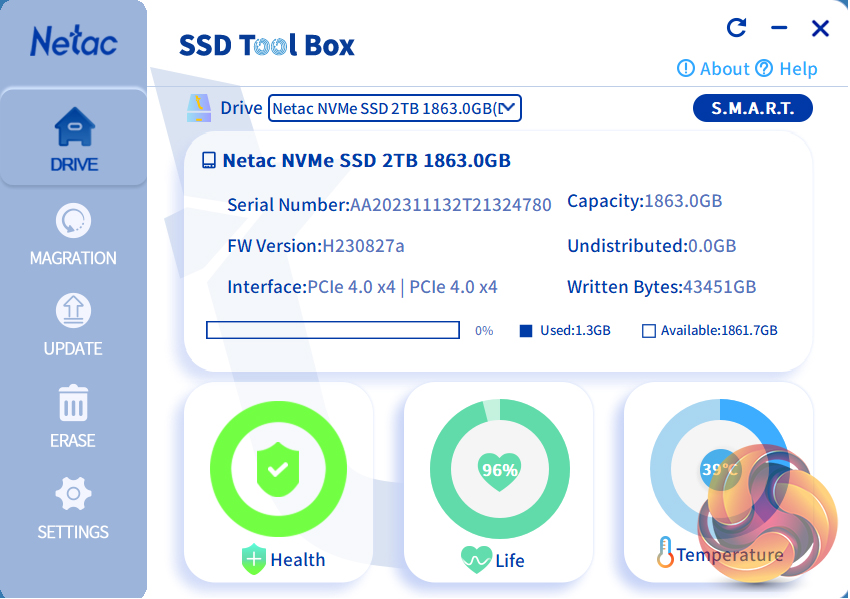Click the question mark icon beside Help

(x=764, y=68)
